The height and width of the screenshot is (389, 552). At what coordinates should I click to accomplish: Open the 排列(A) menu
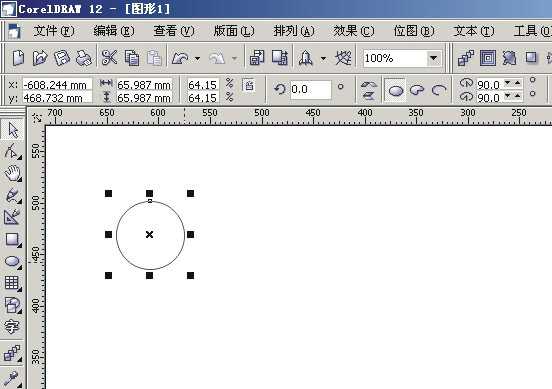[294, 31]
